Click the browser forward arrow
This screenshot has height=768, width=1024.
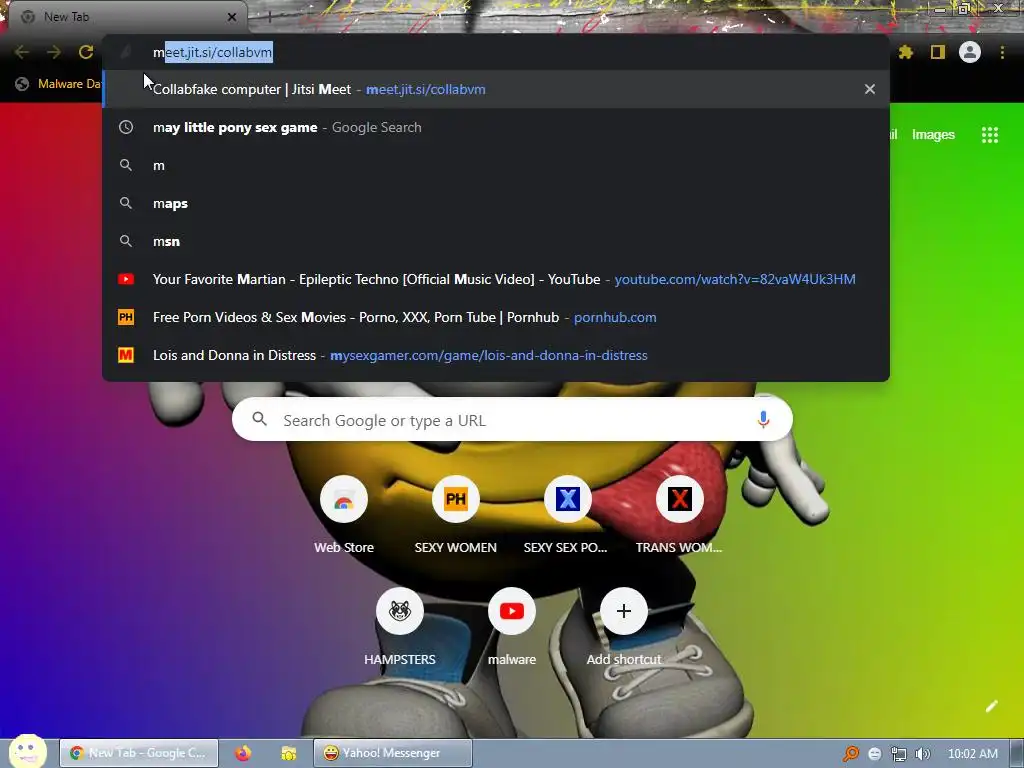pyautogui.click(x=54, y=52)
